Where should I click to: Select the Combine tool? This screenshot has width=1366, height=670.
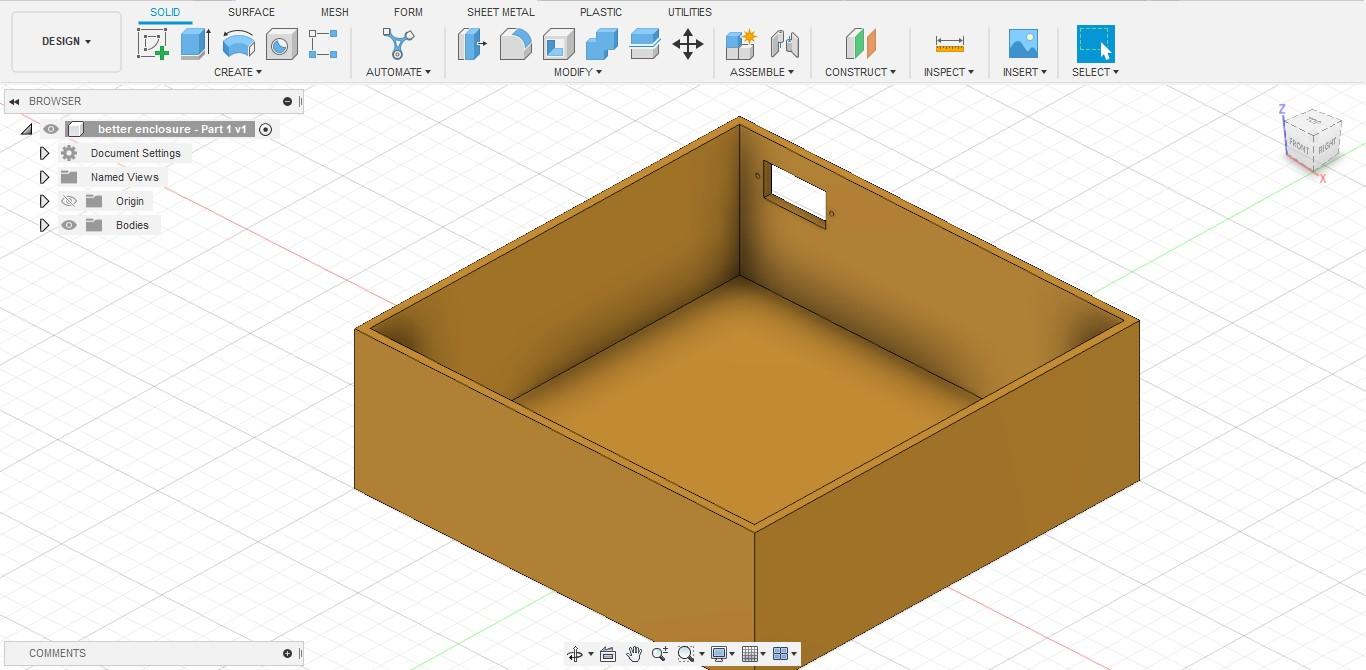[x=602, y=44]
